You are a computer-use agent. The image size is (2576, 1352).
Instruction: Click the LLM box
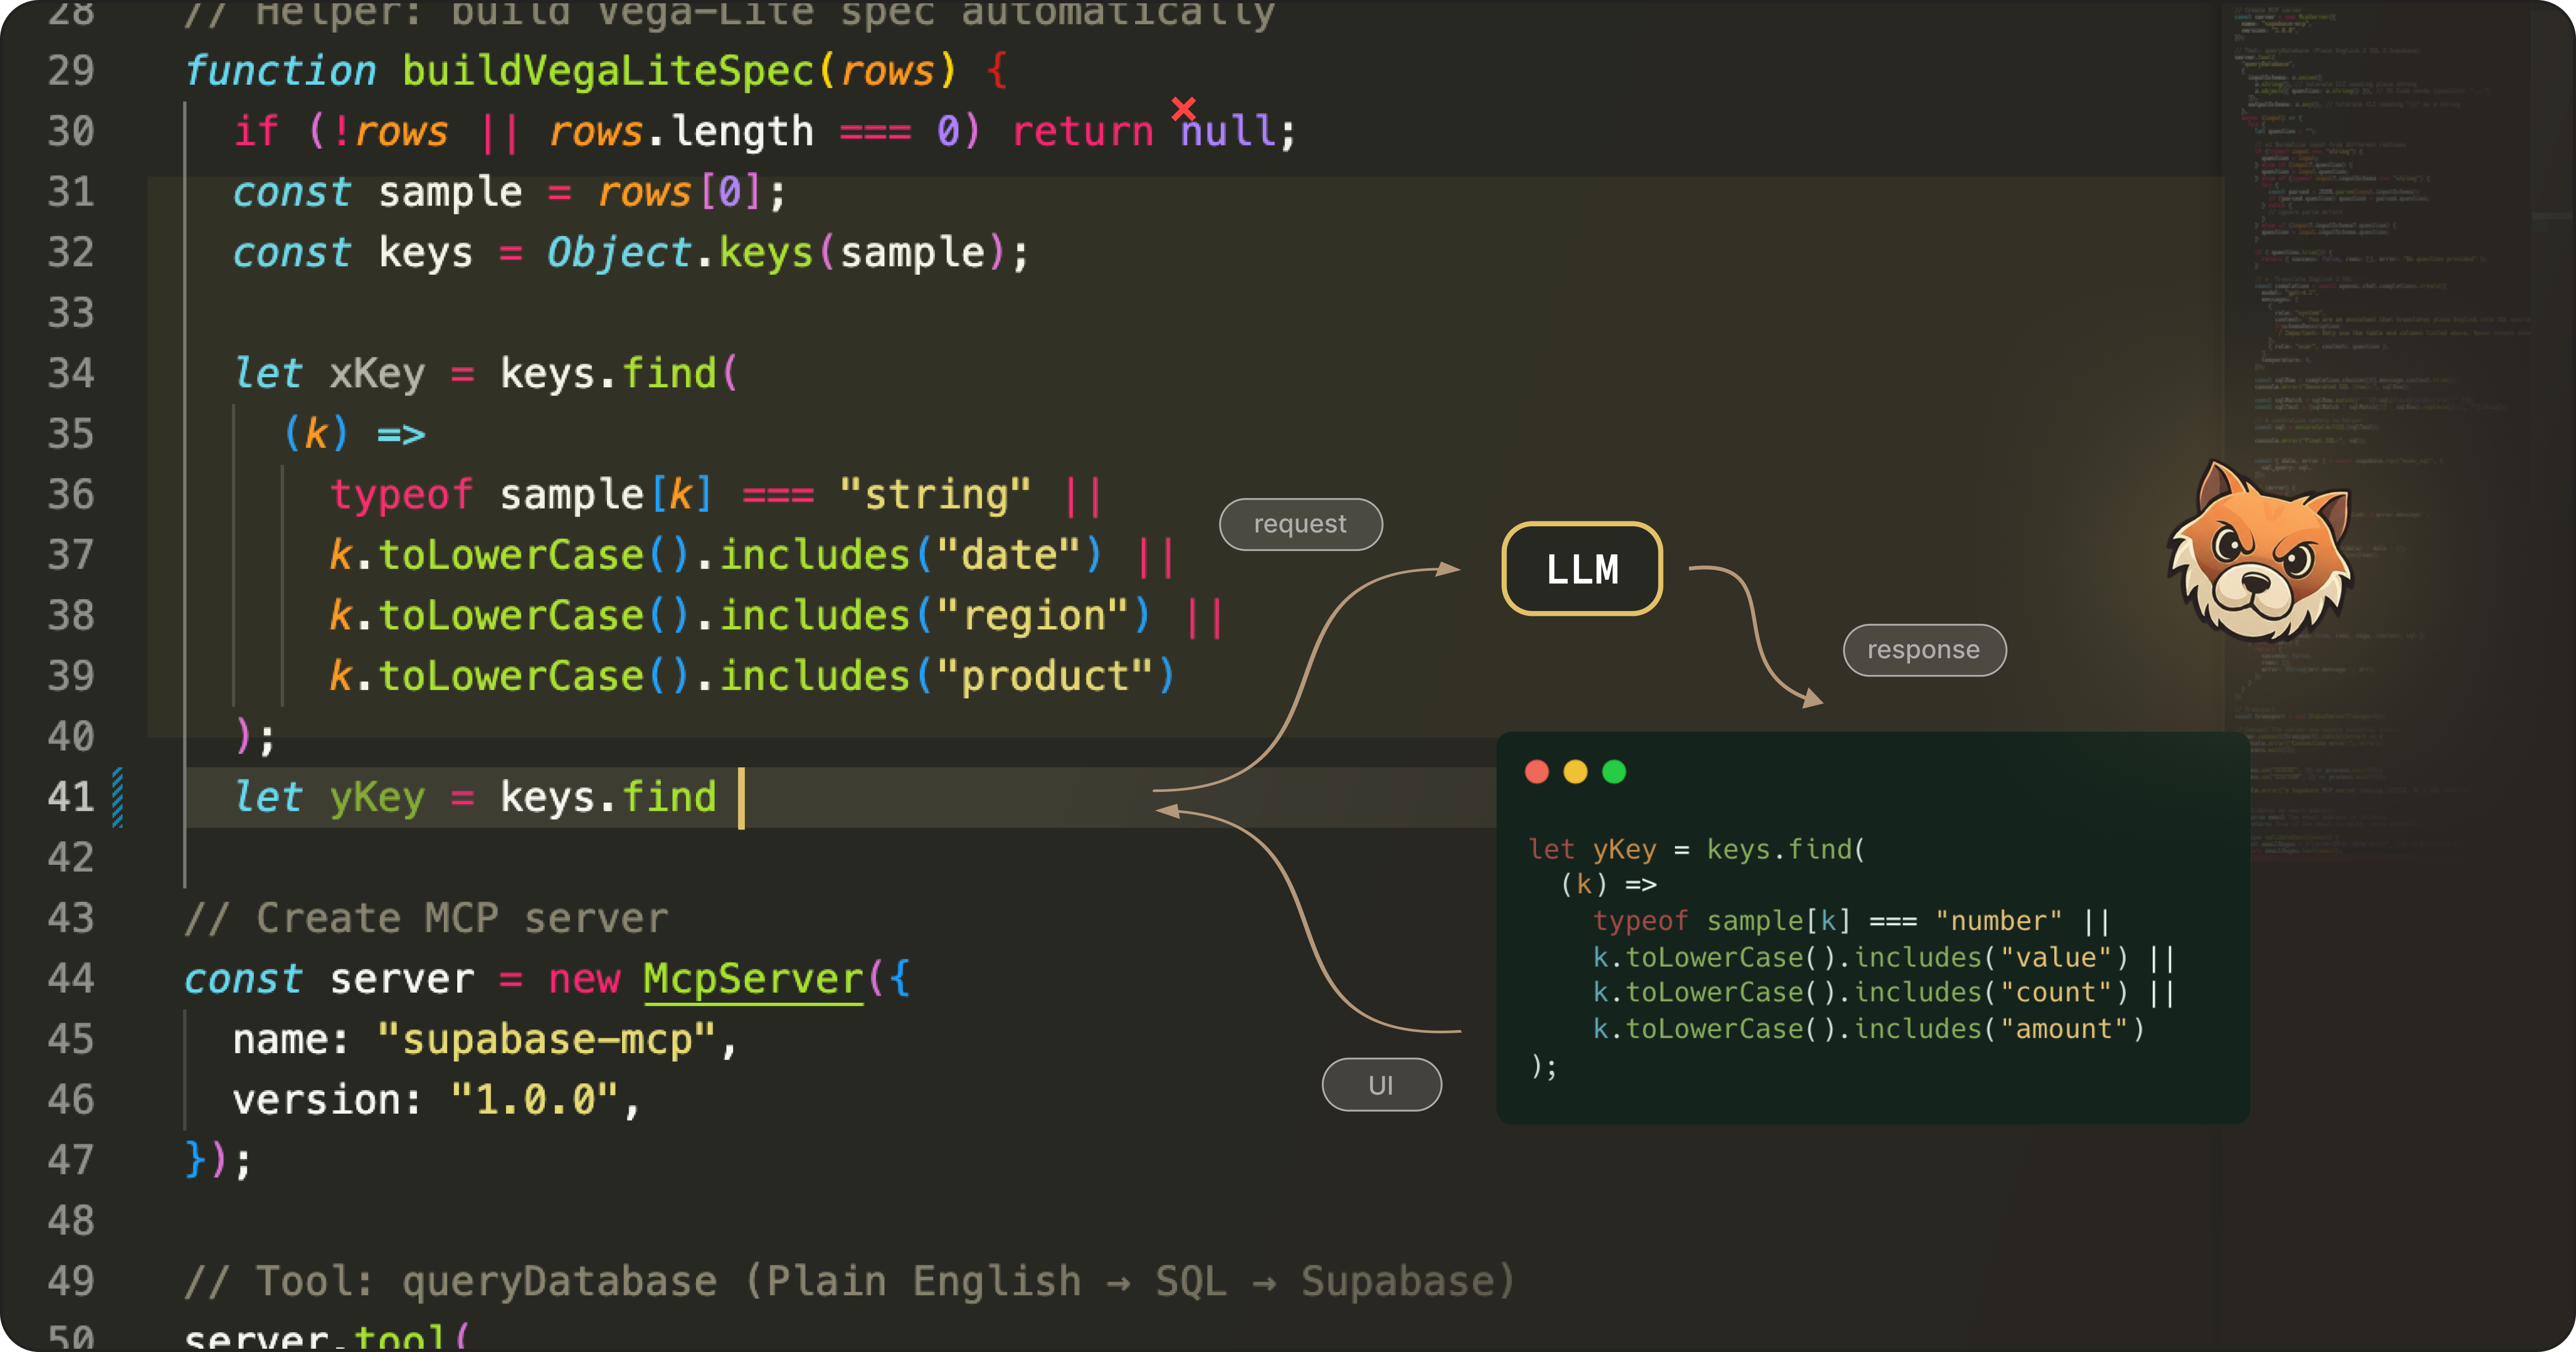(x=1582, y=569)
